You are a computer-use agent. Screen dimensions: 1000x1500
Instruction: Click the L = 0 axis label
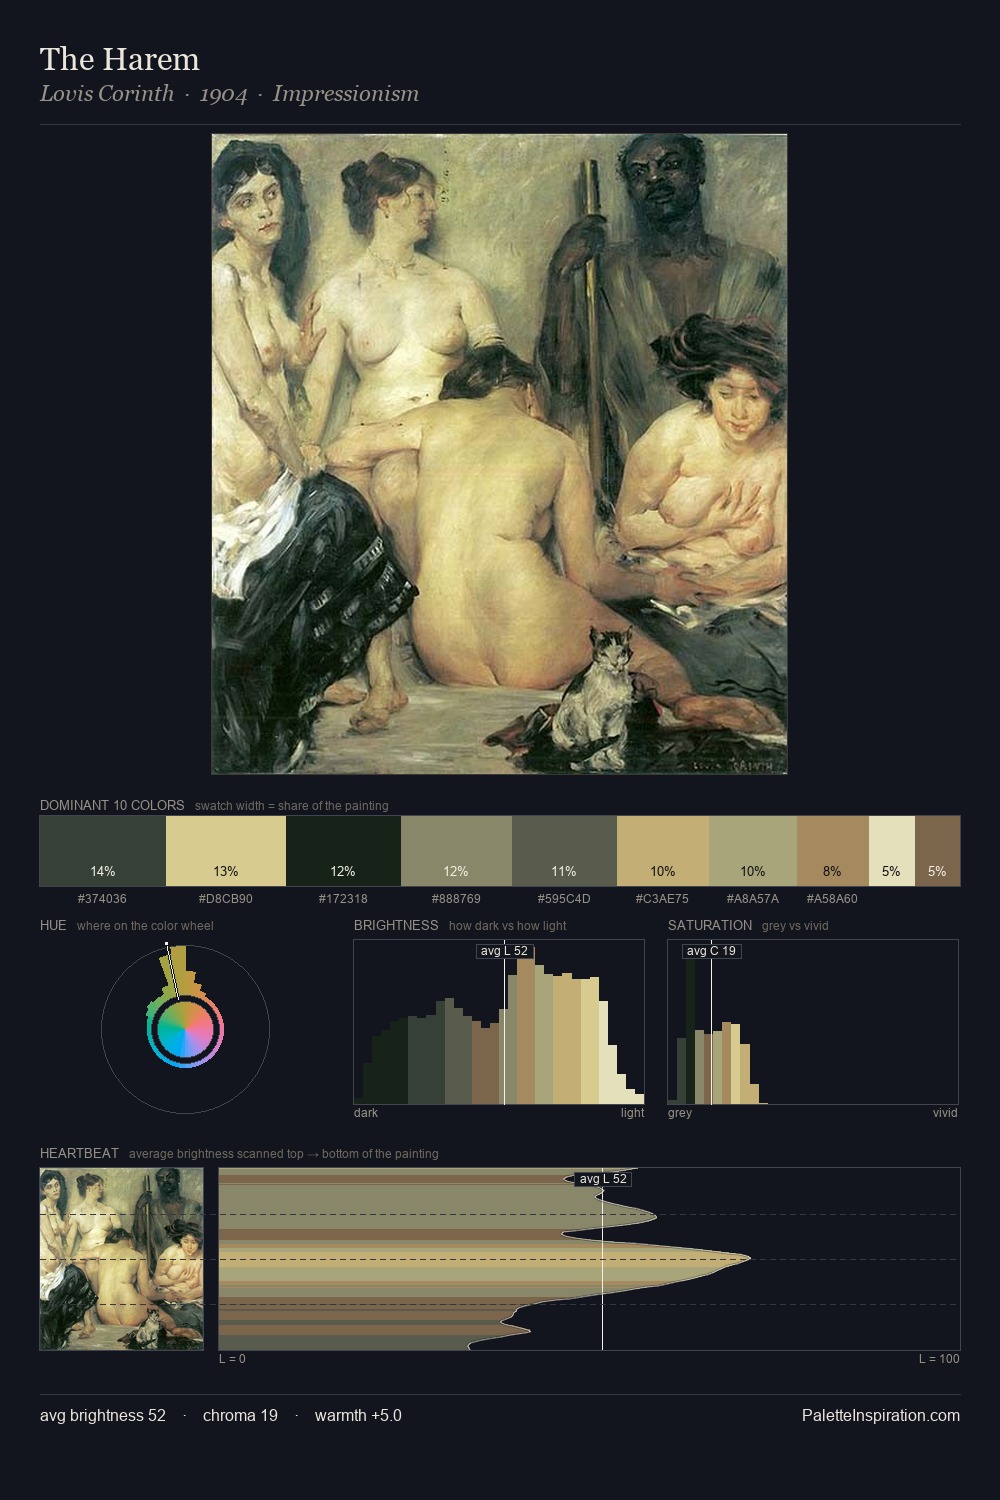(232, 1358)
